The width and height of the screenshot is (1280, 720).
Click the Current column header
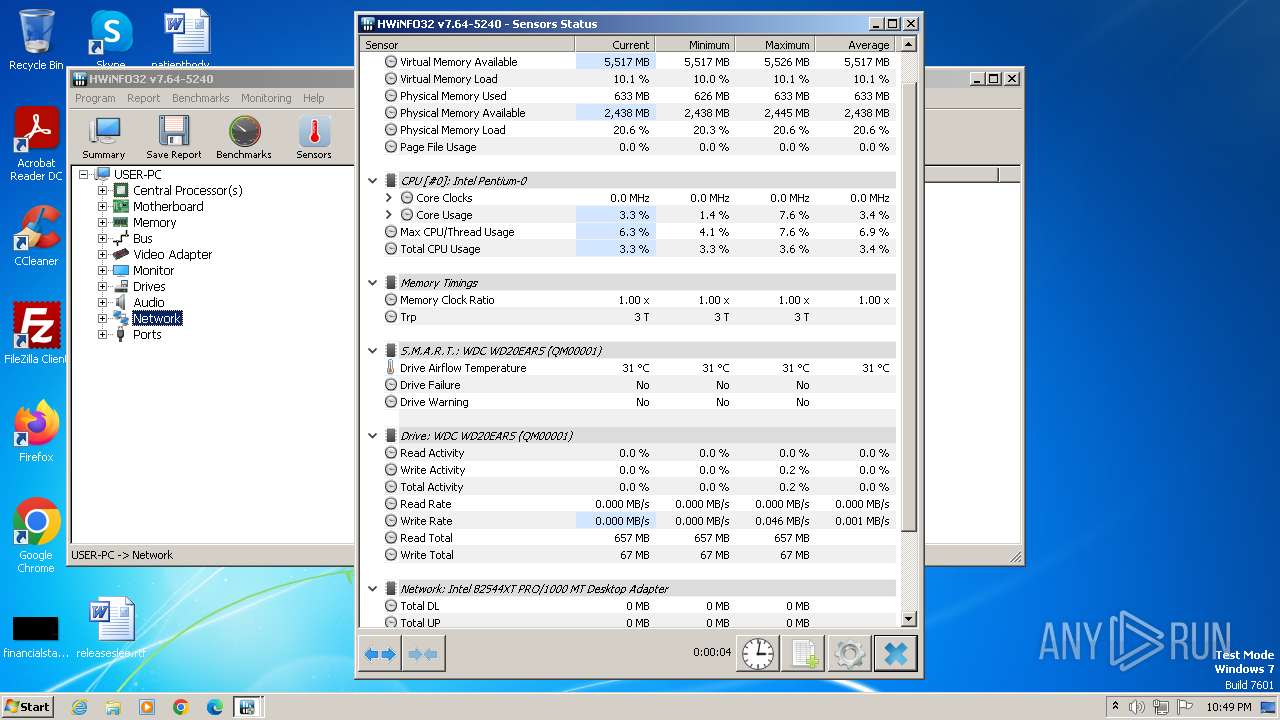[615, 45]
